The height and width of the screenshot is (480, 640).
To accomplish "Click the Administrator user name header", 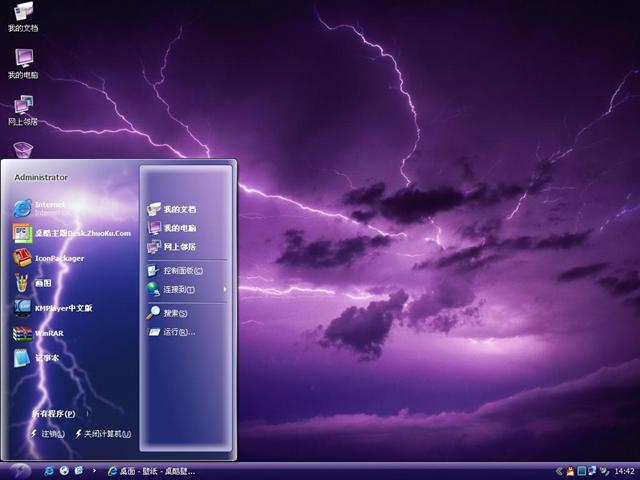I will pos(41,177).
